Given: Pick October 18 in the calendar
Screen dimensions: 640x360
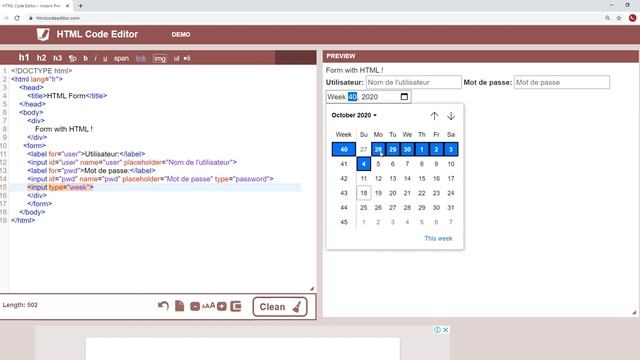Looking at the screenshot, I should (x=364, y=193).
